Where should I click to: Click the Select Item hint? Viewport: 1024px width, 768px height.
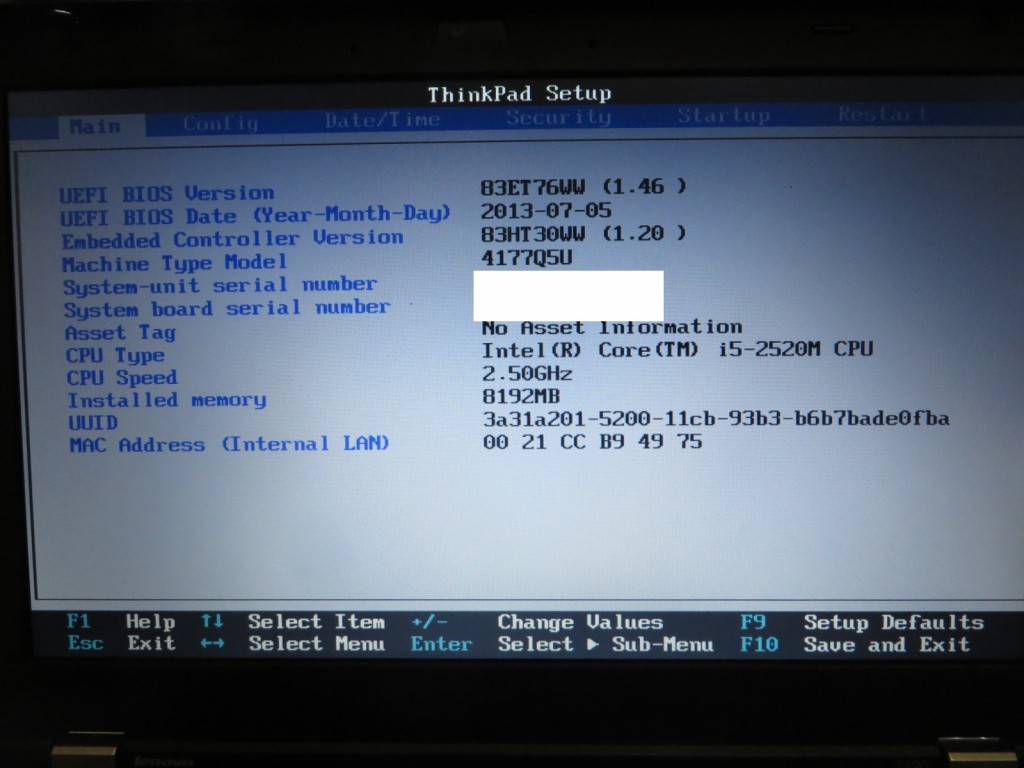point(316,621)
